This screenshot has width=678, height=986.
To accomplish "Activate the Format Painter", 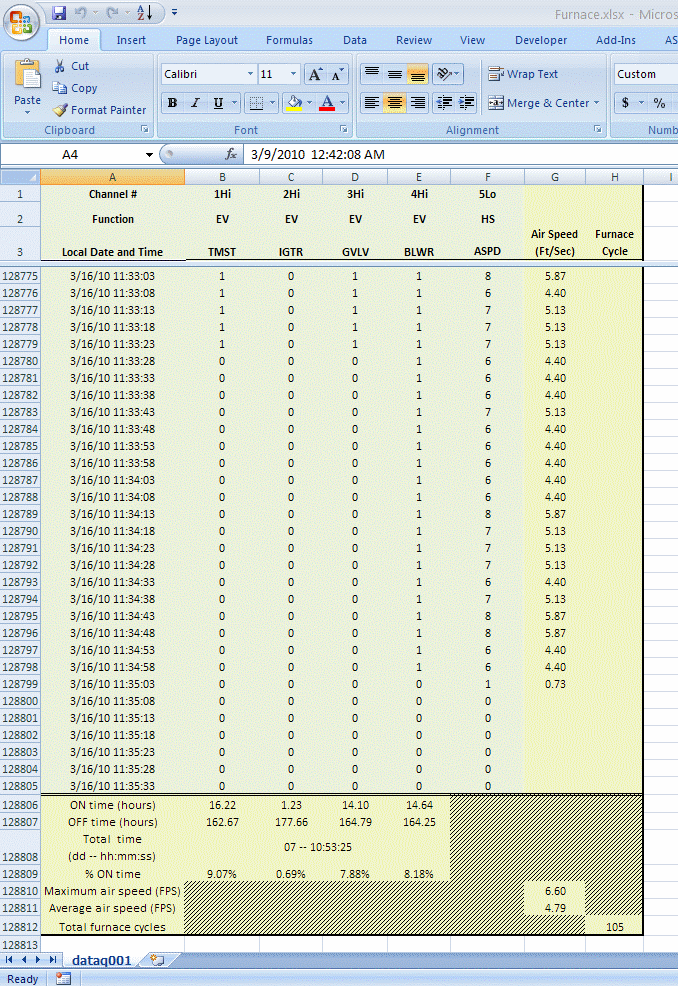I will [99, 110].
